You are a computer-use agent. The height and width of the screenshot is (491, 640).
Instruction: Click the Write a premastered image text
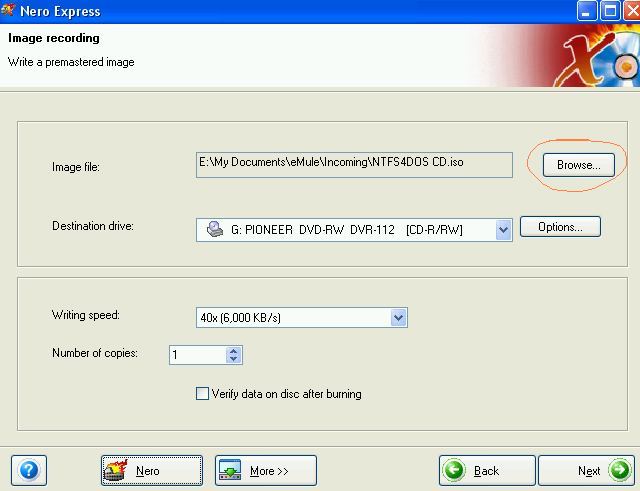click(x=71, y=62)
